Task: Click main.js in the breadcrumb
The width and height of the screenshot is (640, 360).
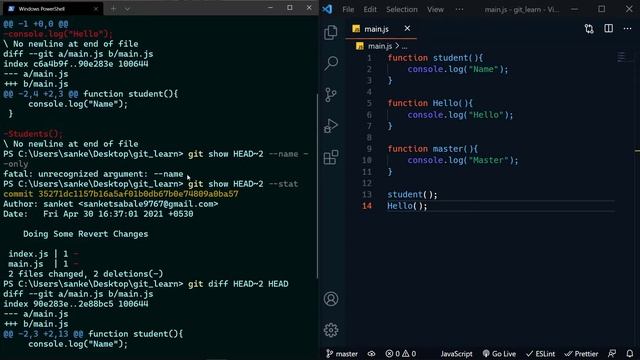Action: 380,46
